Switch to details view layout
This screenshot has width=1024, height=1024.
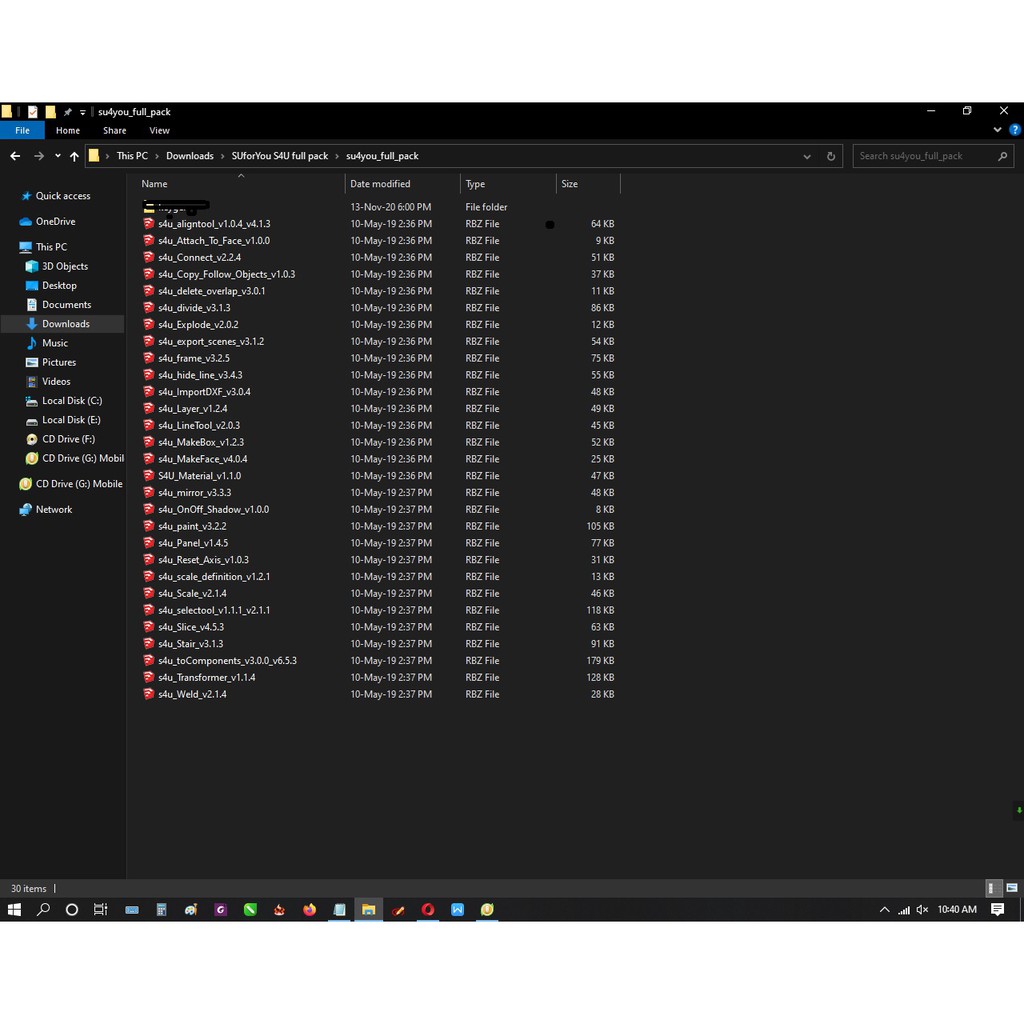click(x=992, y=888)
